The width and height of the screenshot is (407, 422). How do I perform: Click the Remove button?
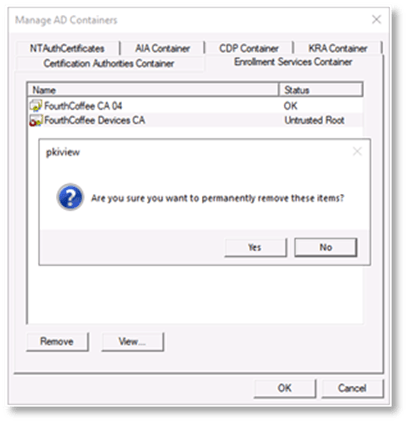point(57,341)
